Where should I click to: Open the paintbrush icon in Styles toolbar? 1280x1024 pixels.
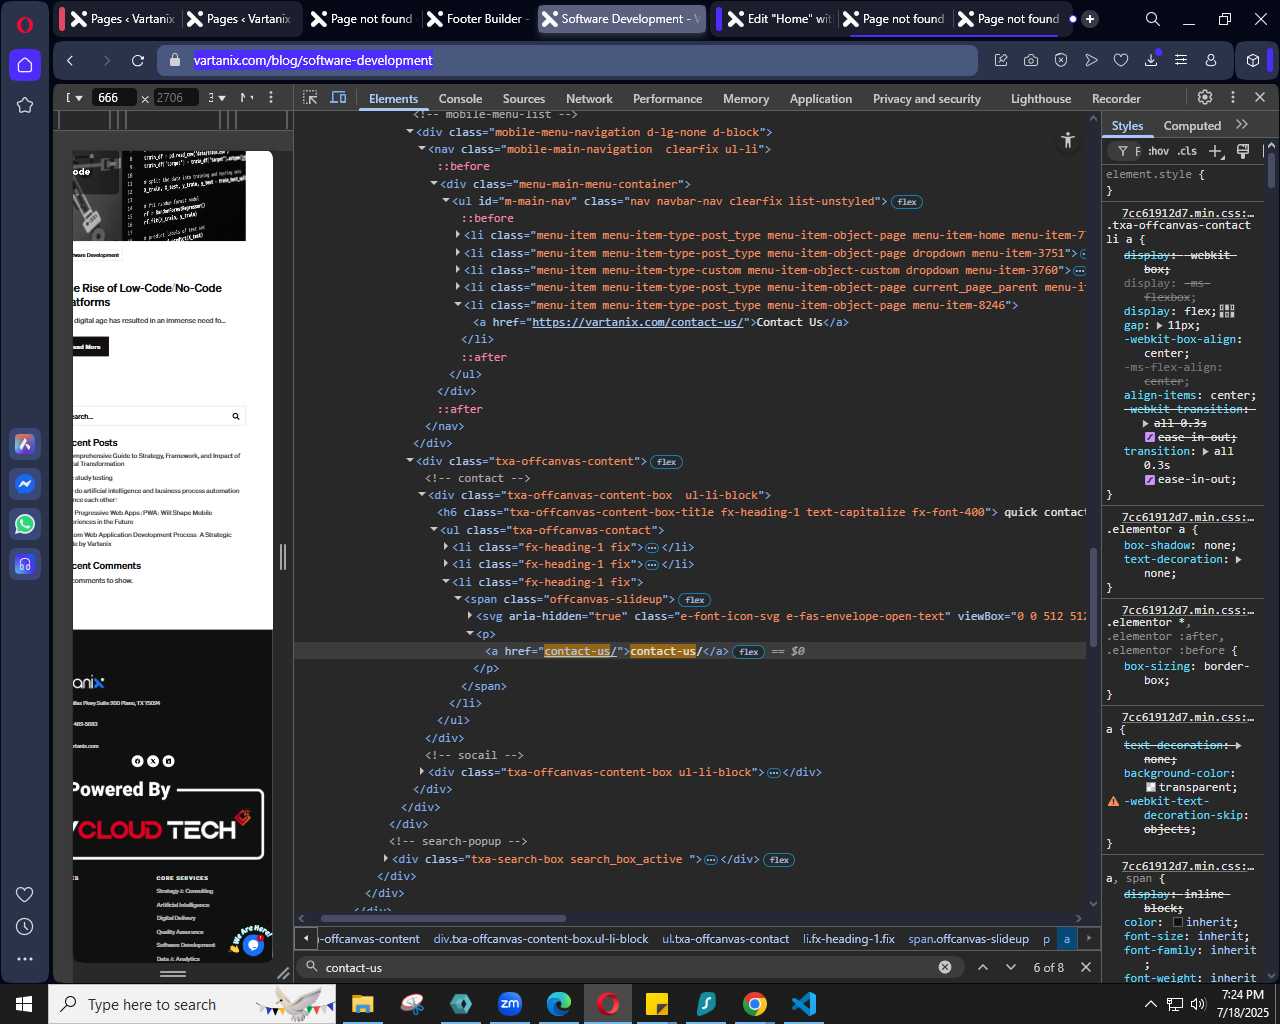(1243, 151)
